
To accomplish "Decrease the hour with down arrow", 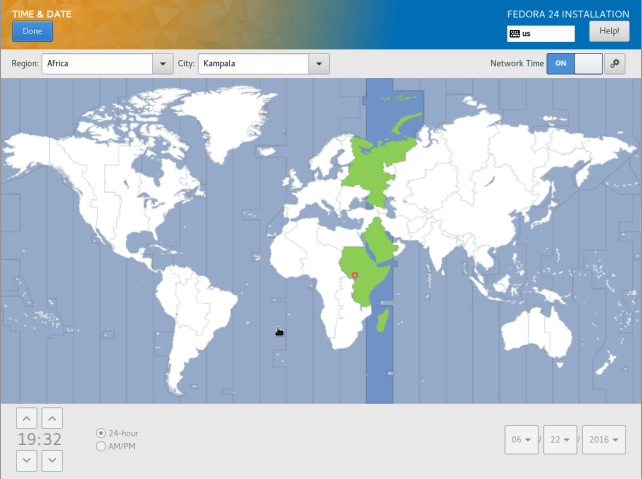I will (x=27, y=460).
